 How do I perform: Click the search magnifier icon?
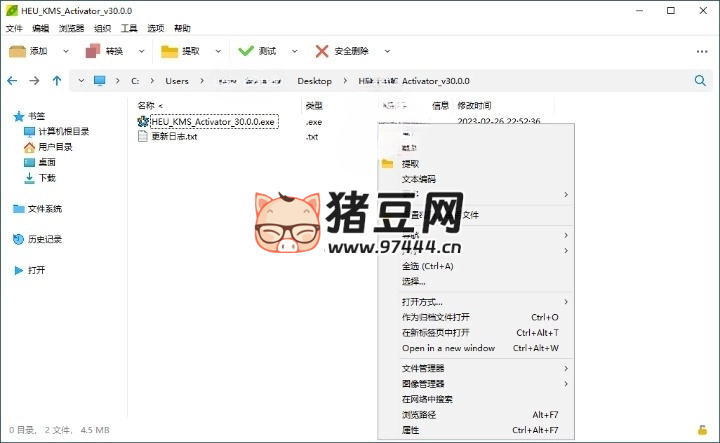[x=700, y=81]
